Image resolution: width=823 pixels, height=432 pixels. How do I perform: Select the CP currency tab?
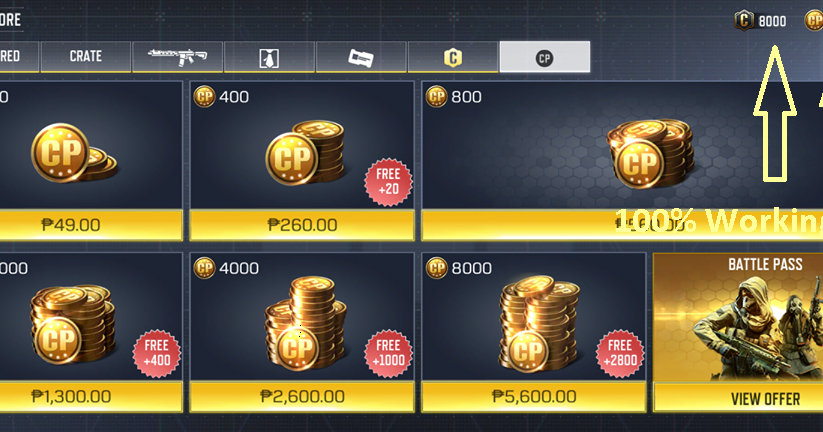[544, 57]
